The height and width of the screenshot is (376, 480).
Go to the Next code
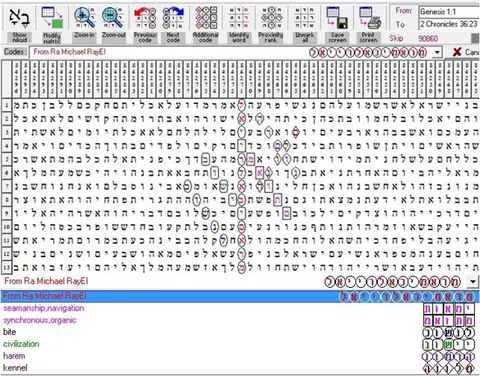[x=173, y=18]
